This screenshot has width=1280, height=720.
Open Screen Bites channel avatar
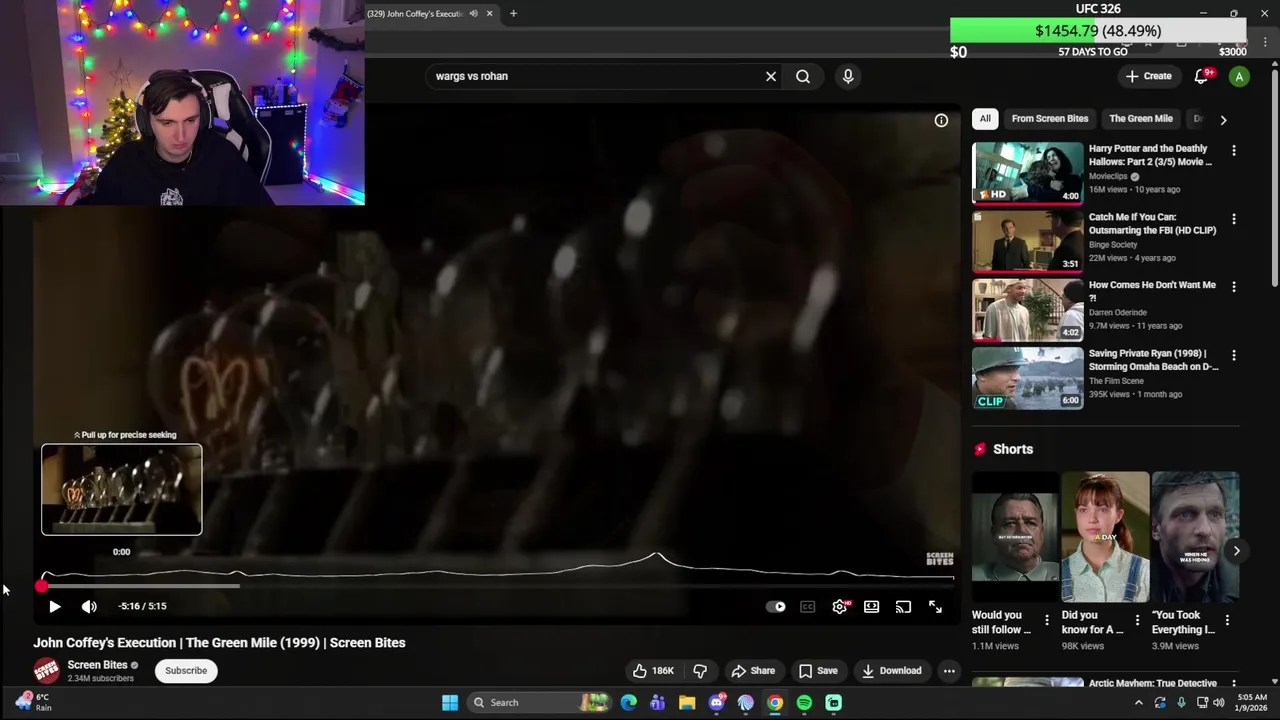point(46,671)
